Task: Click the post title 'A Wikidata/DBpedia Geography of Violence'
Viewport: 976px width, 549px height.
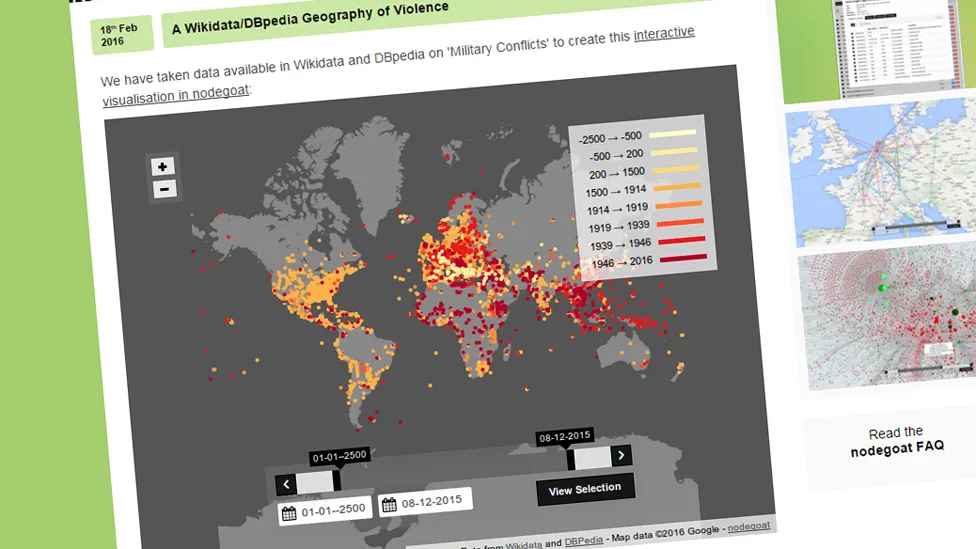Action: click(310, 18)
